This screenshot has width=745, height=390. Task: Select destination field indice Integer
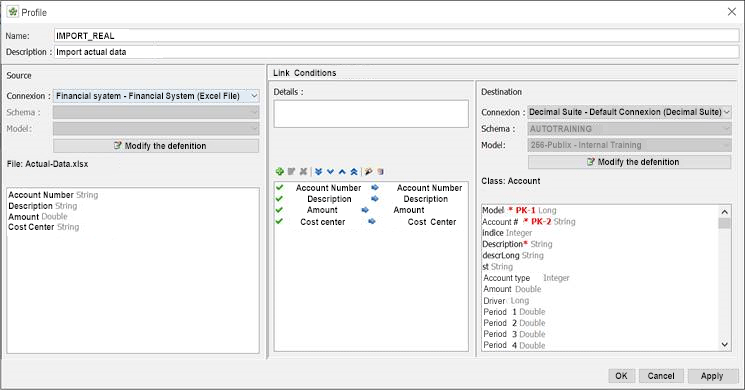(507, 233)
